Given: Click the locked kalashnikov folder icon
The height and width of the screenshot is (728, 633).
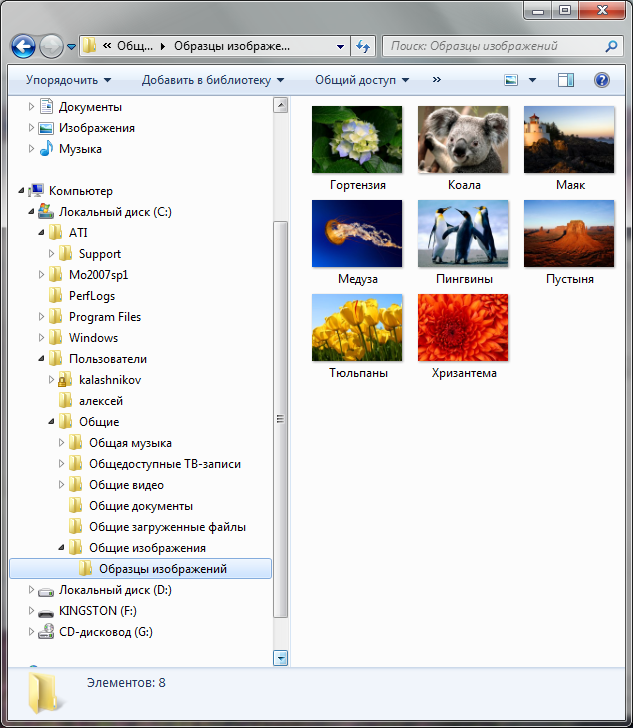Looking at the screenshot, I should 65,380.
